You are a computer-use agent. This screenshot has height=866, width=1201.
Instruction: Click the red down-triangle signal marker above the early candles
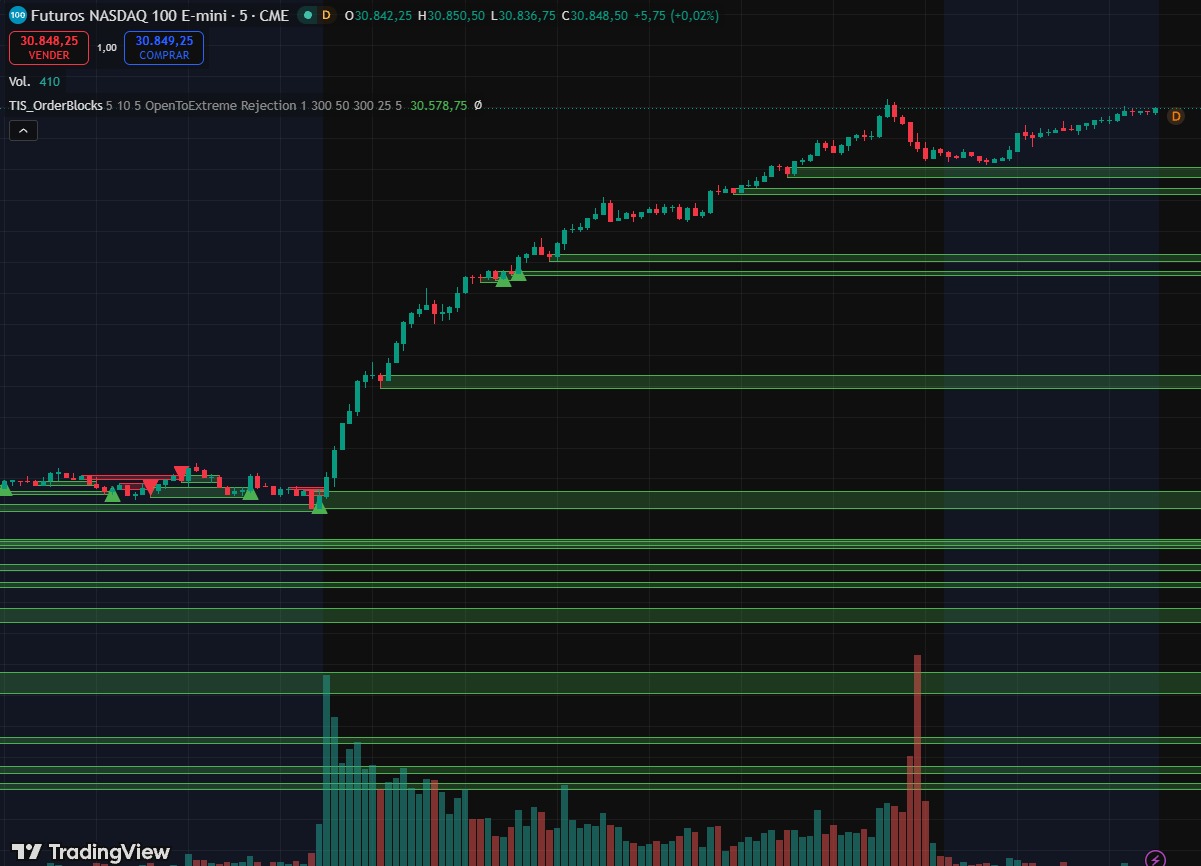pos(181,472)
